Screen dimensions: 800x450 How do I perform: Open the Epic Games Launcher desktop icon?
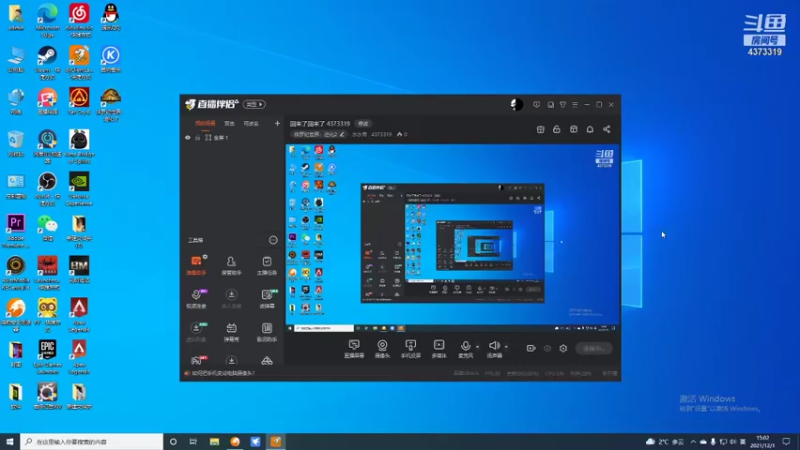click(x=47, y=357)
